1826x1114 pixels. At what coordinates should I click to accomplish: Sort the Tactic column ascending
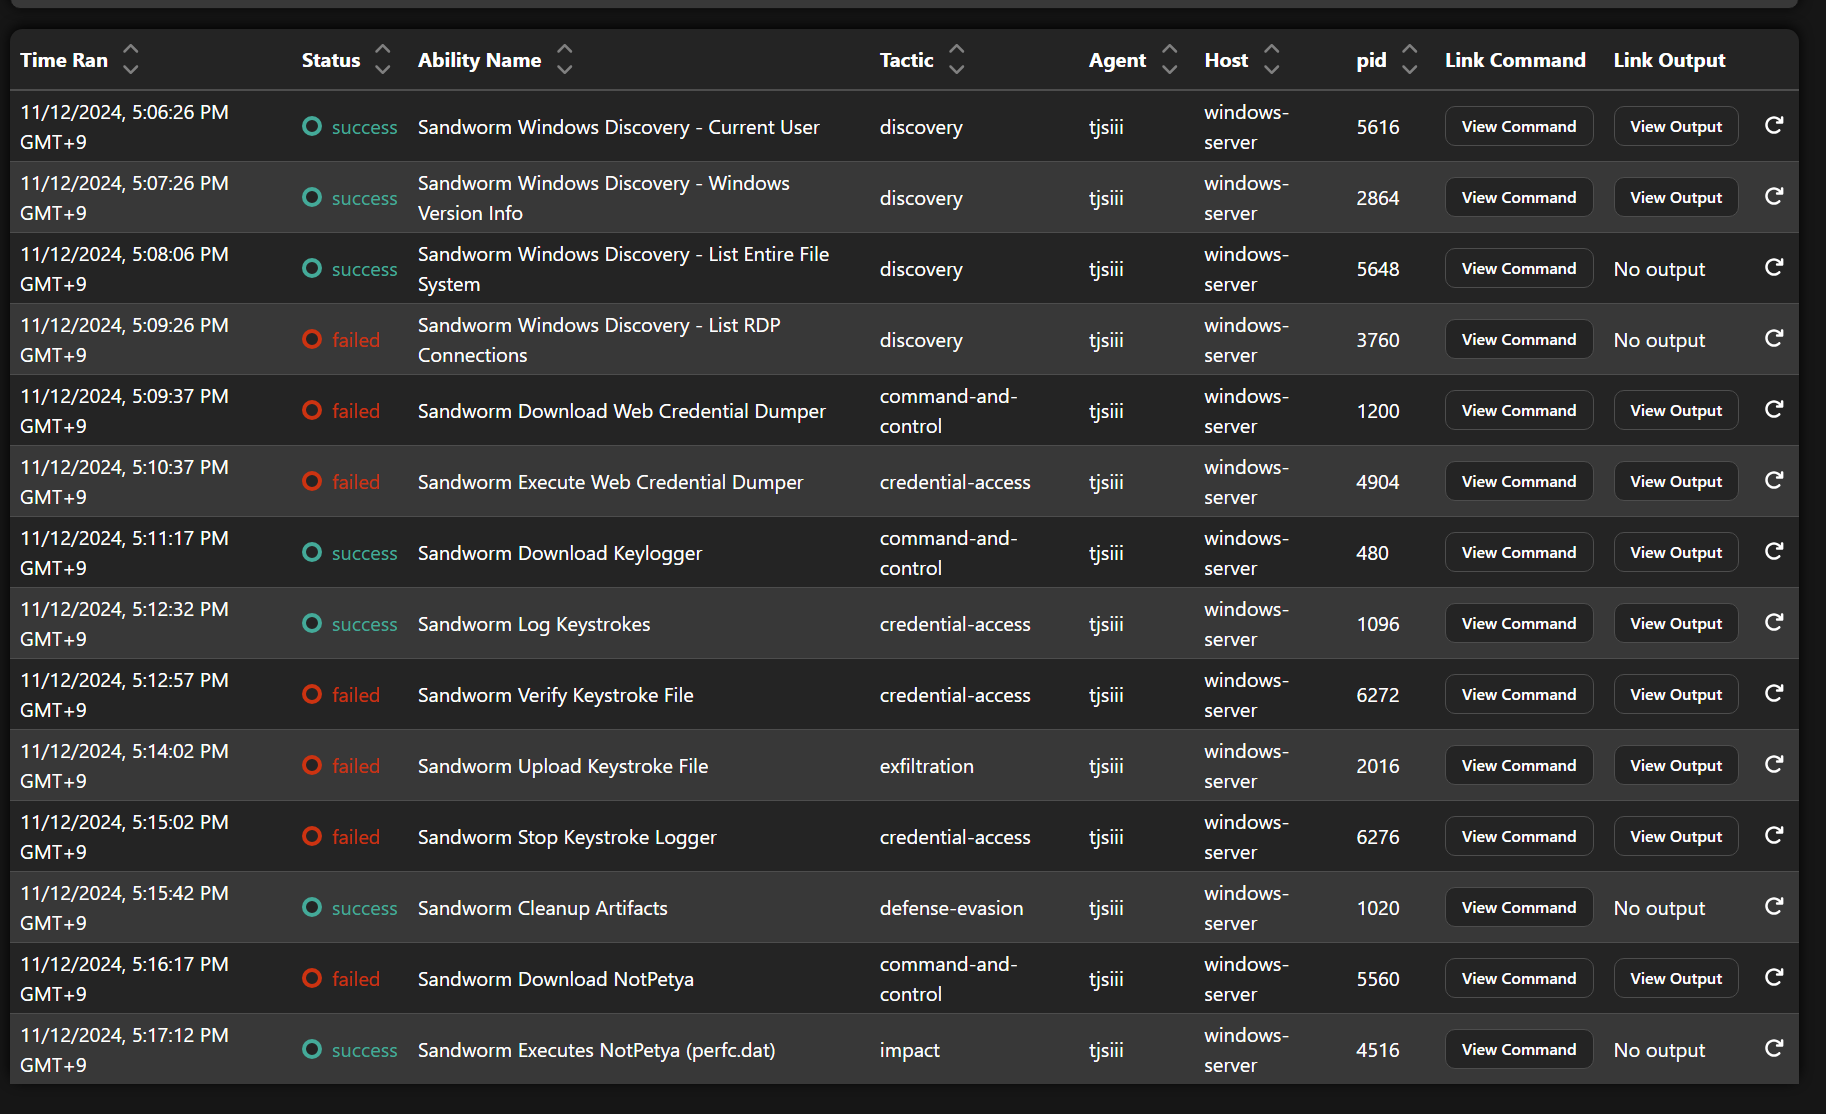(x=956, y=49)
